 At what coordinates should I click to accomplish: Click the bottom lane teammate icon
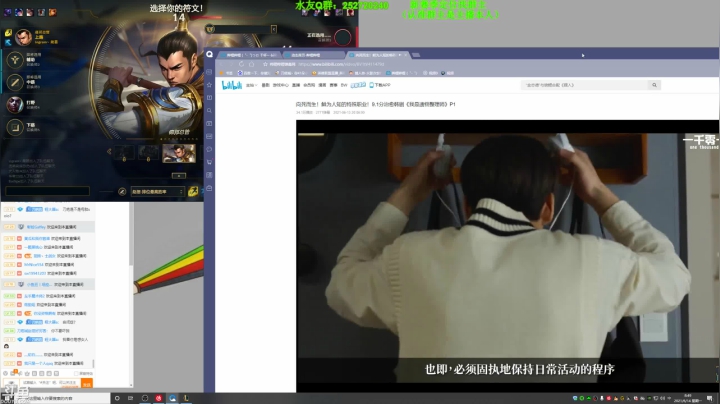click(x=15, y=127)
